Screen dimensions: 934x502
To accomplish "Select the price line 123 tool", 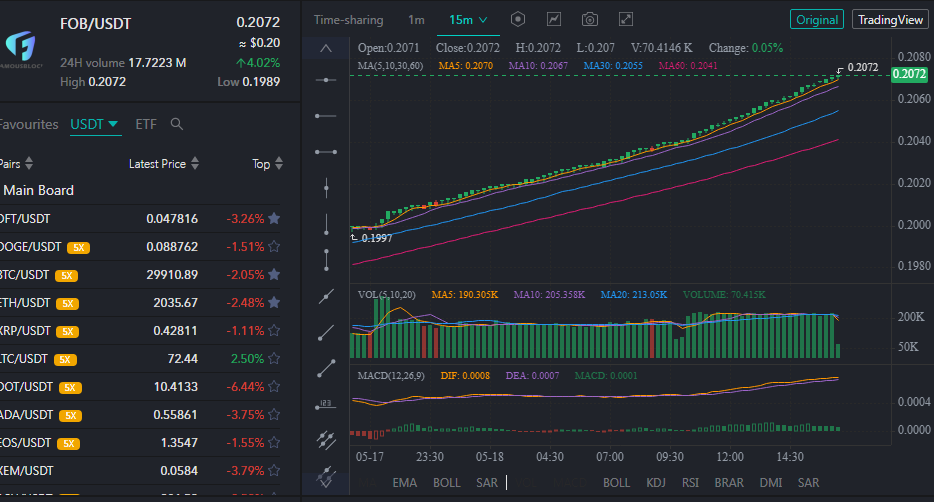I will click(326, 405).
